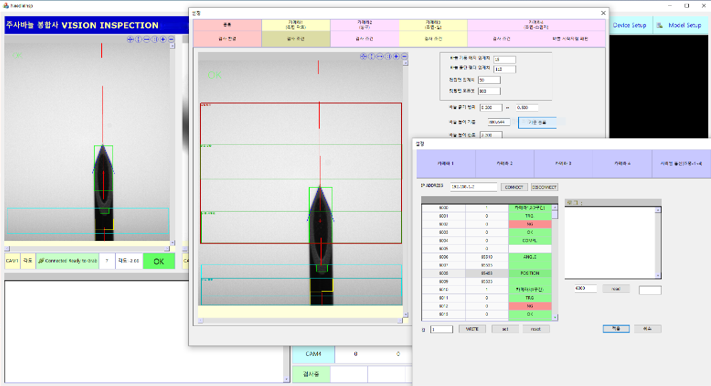Switch to 카메라 2 tab in communication dialog
Viewport: 711px width, 386px height.
pyautogui.click(x=505, y=163)
